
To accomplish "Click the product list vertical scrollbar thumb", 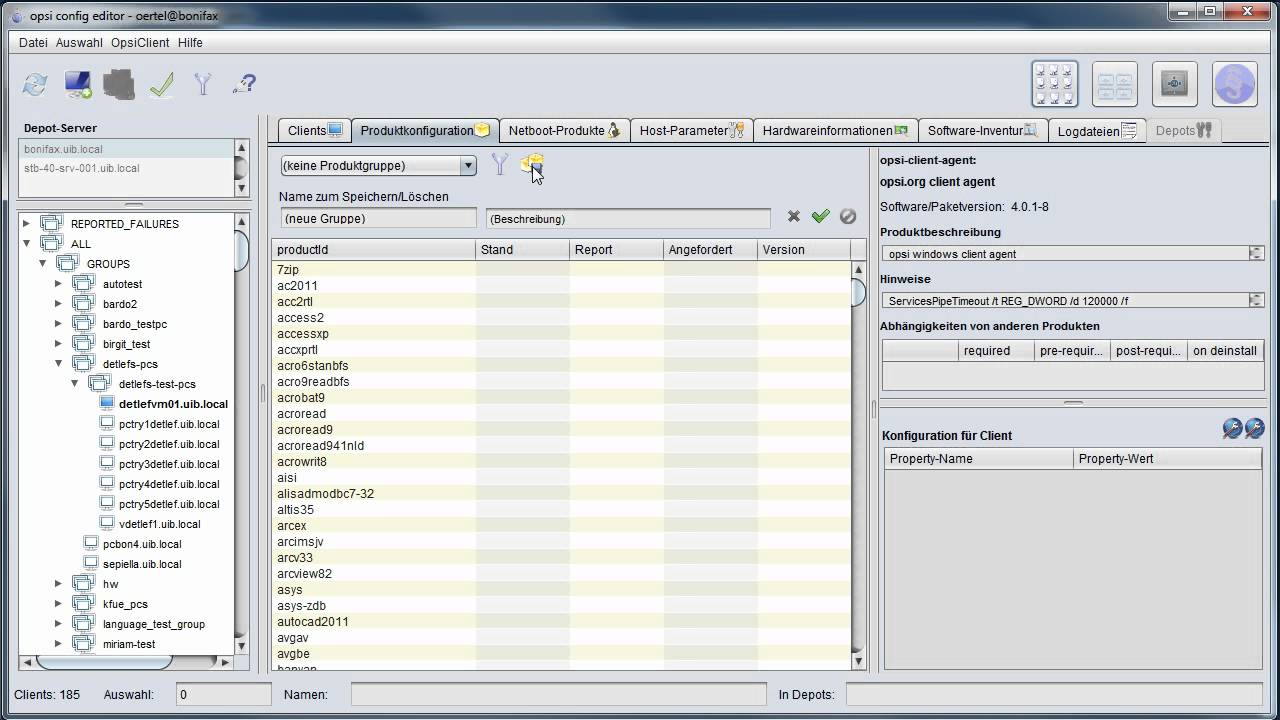I will click(x=858, y=292).
